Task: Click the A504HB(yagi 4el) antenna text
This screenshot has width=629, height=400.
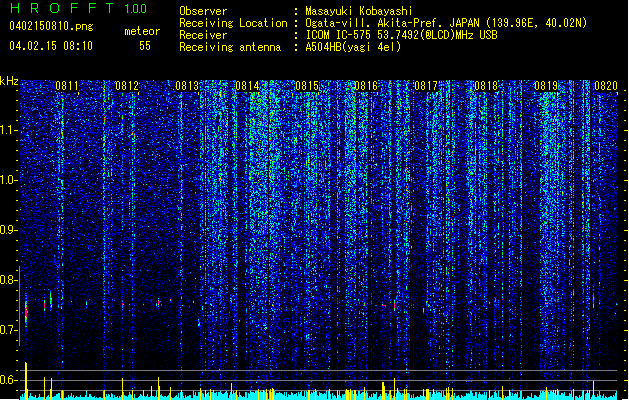Action: [353, 47]
